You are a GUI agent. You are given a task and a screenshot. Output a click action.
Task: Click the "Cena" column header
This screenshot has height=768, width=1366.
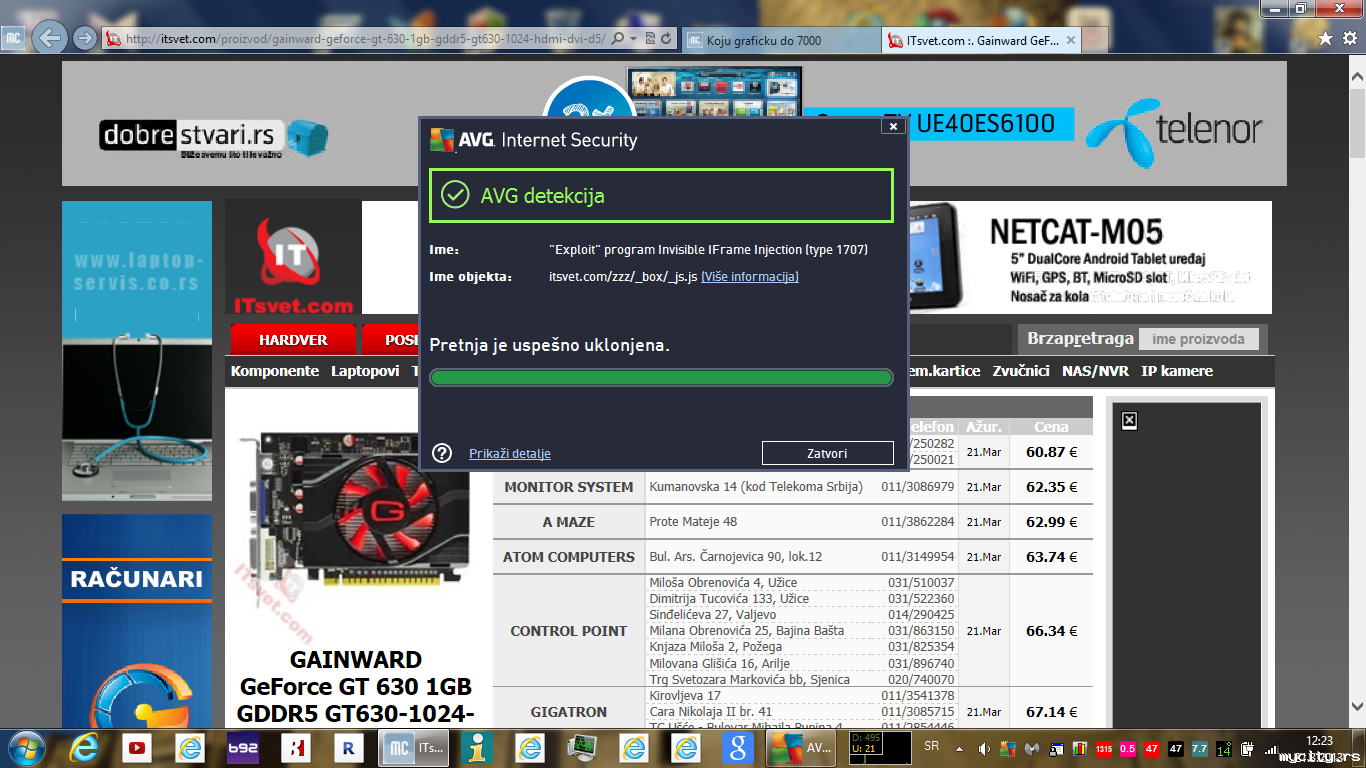pyautogui.click(x=1051, y=427)
